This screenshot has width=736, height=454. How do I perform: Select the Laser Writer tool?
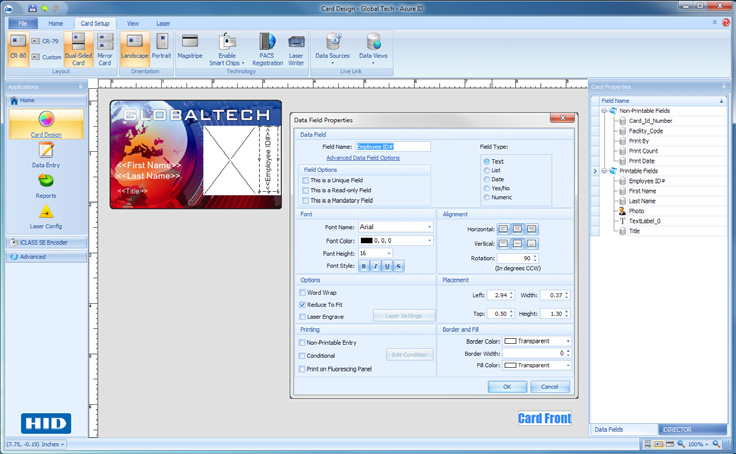click(296, 48)
